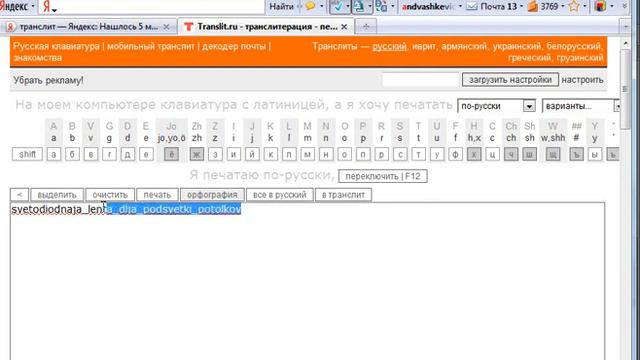Select the Translit.ru tab

click(x=267, y=27)
